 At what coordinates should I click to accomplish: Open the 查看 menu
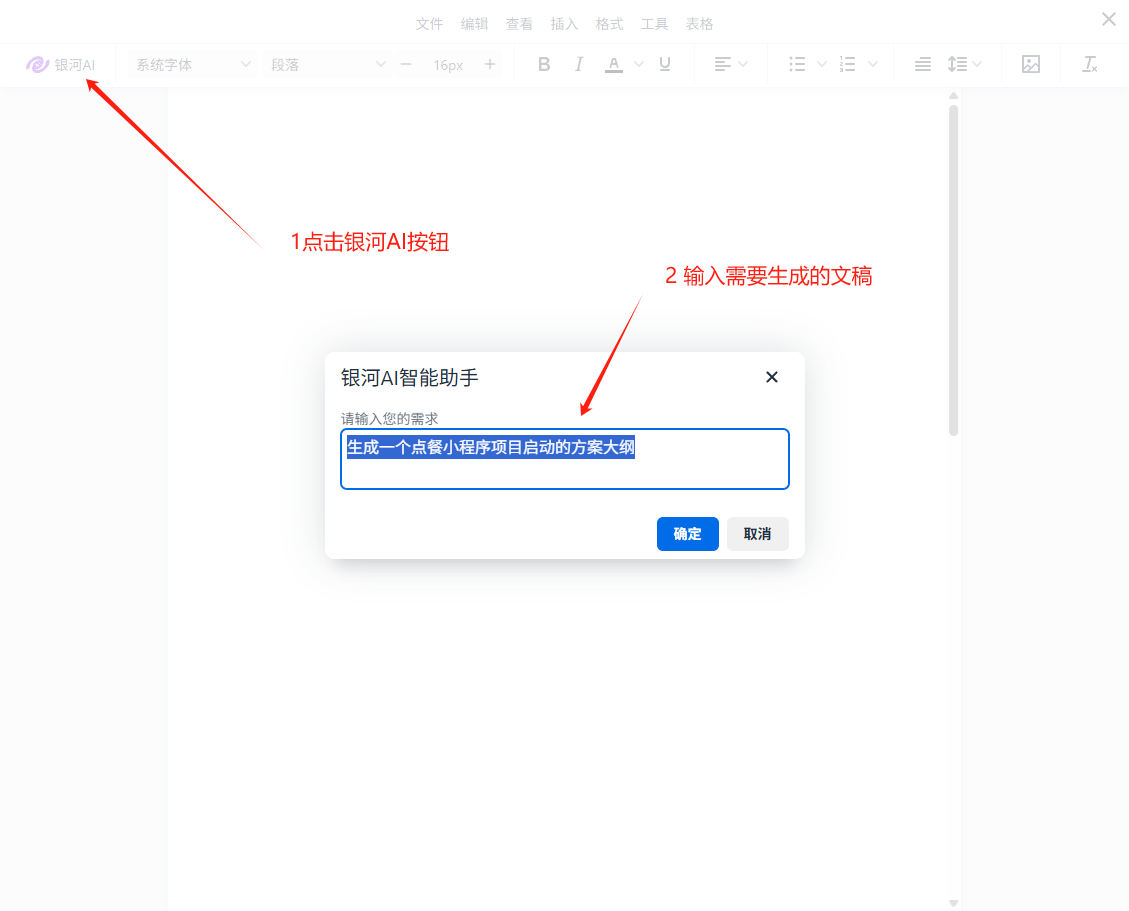pyautogui.click(x=519, y=24)
